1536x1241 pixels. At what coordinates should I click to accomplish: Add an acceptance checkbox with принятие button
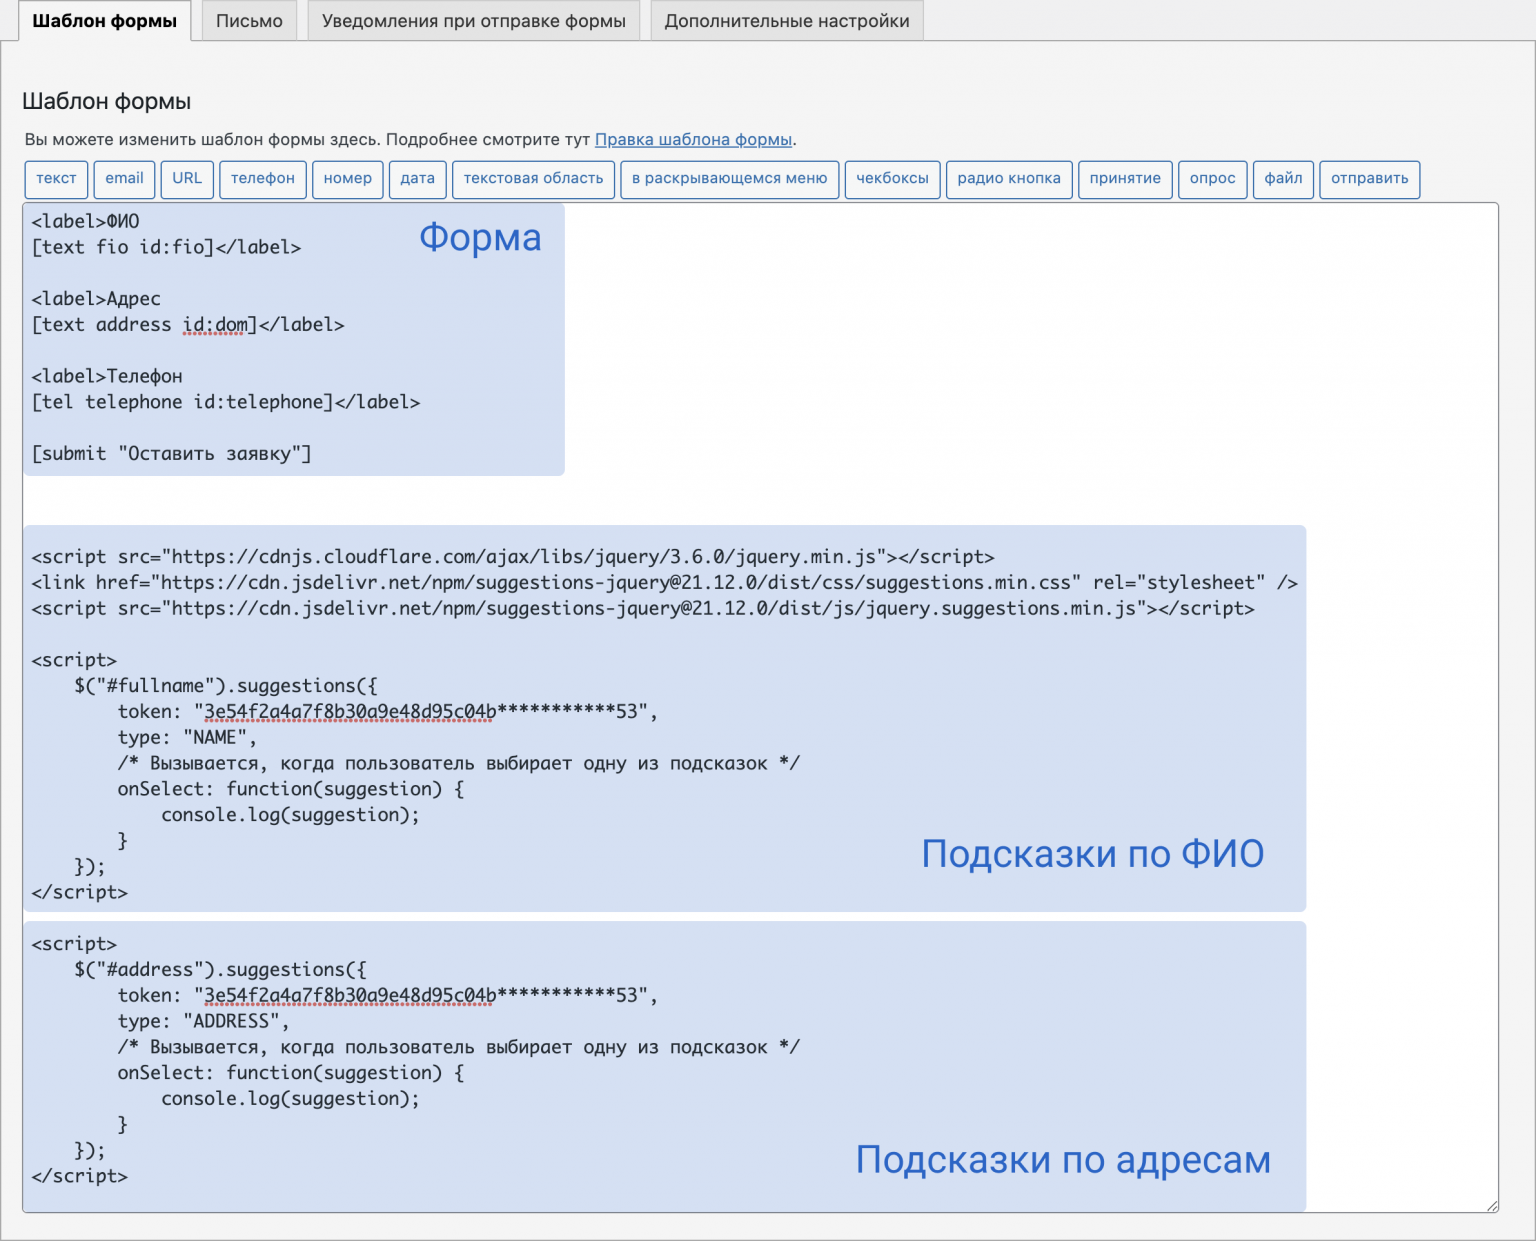click(x=1125, y=179)
